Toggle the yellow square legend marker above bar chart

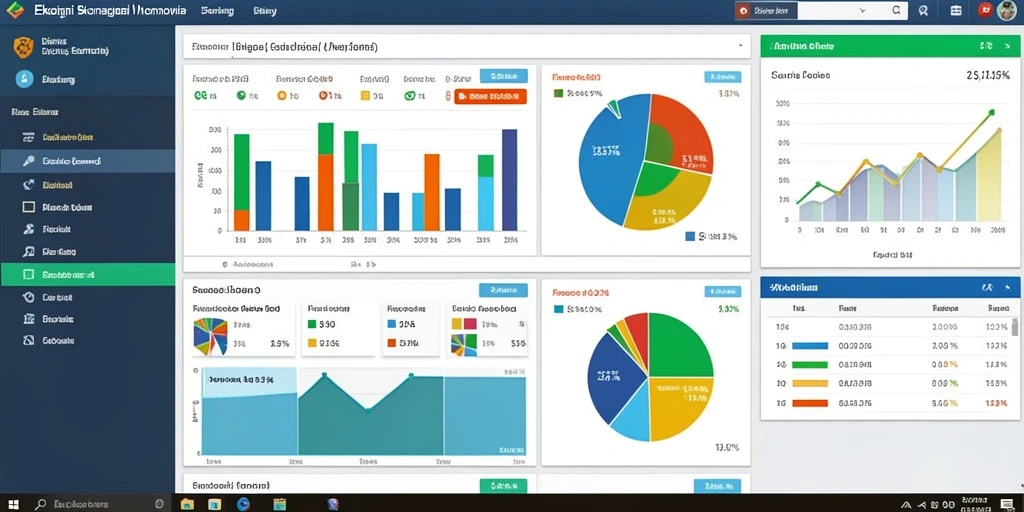pos(365,96)
